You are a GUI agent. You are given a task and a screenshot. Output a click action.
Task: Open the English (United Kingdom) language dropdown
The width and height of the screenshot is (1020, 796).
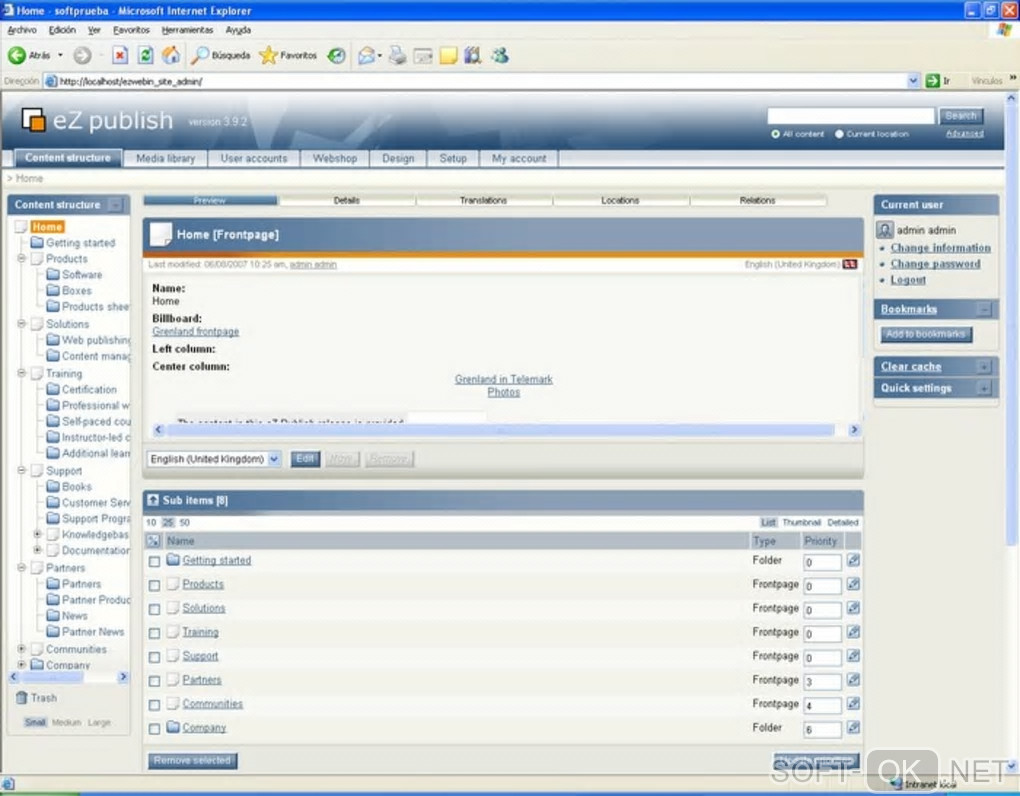pos(214,459)
